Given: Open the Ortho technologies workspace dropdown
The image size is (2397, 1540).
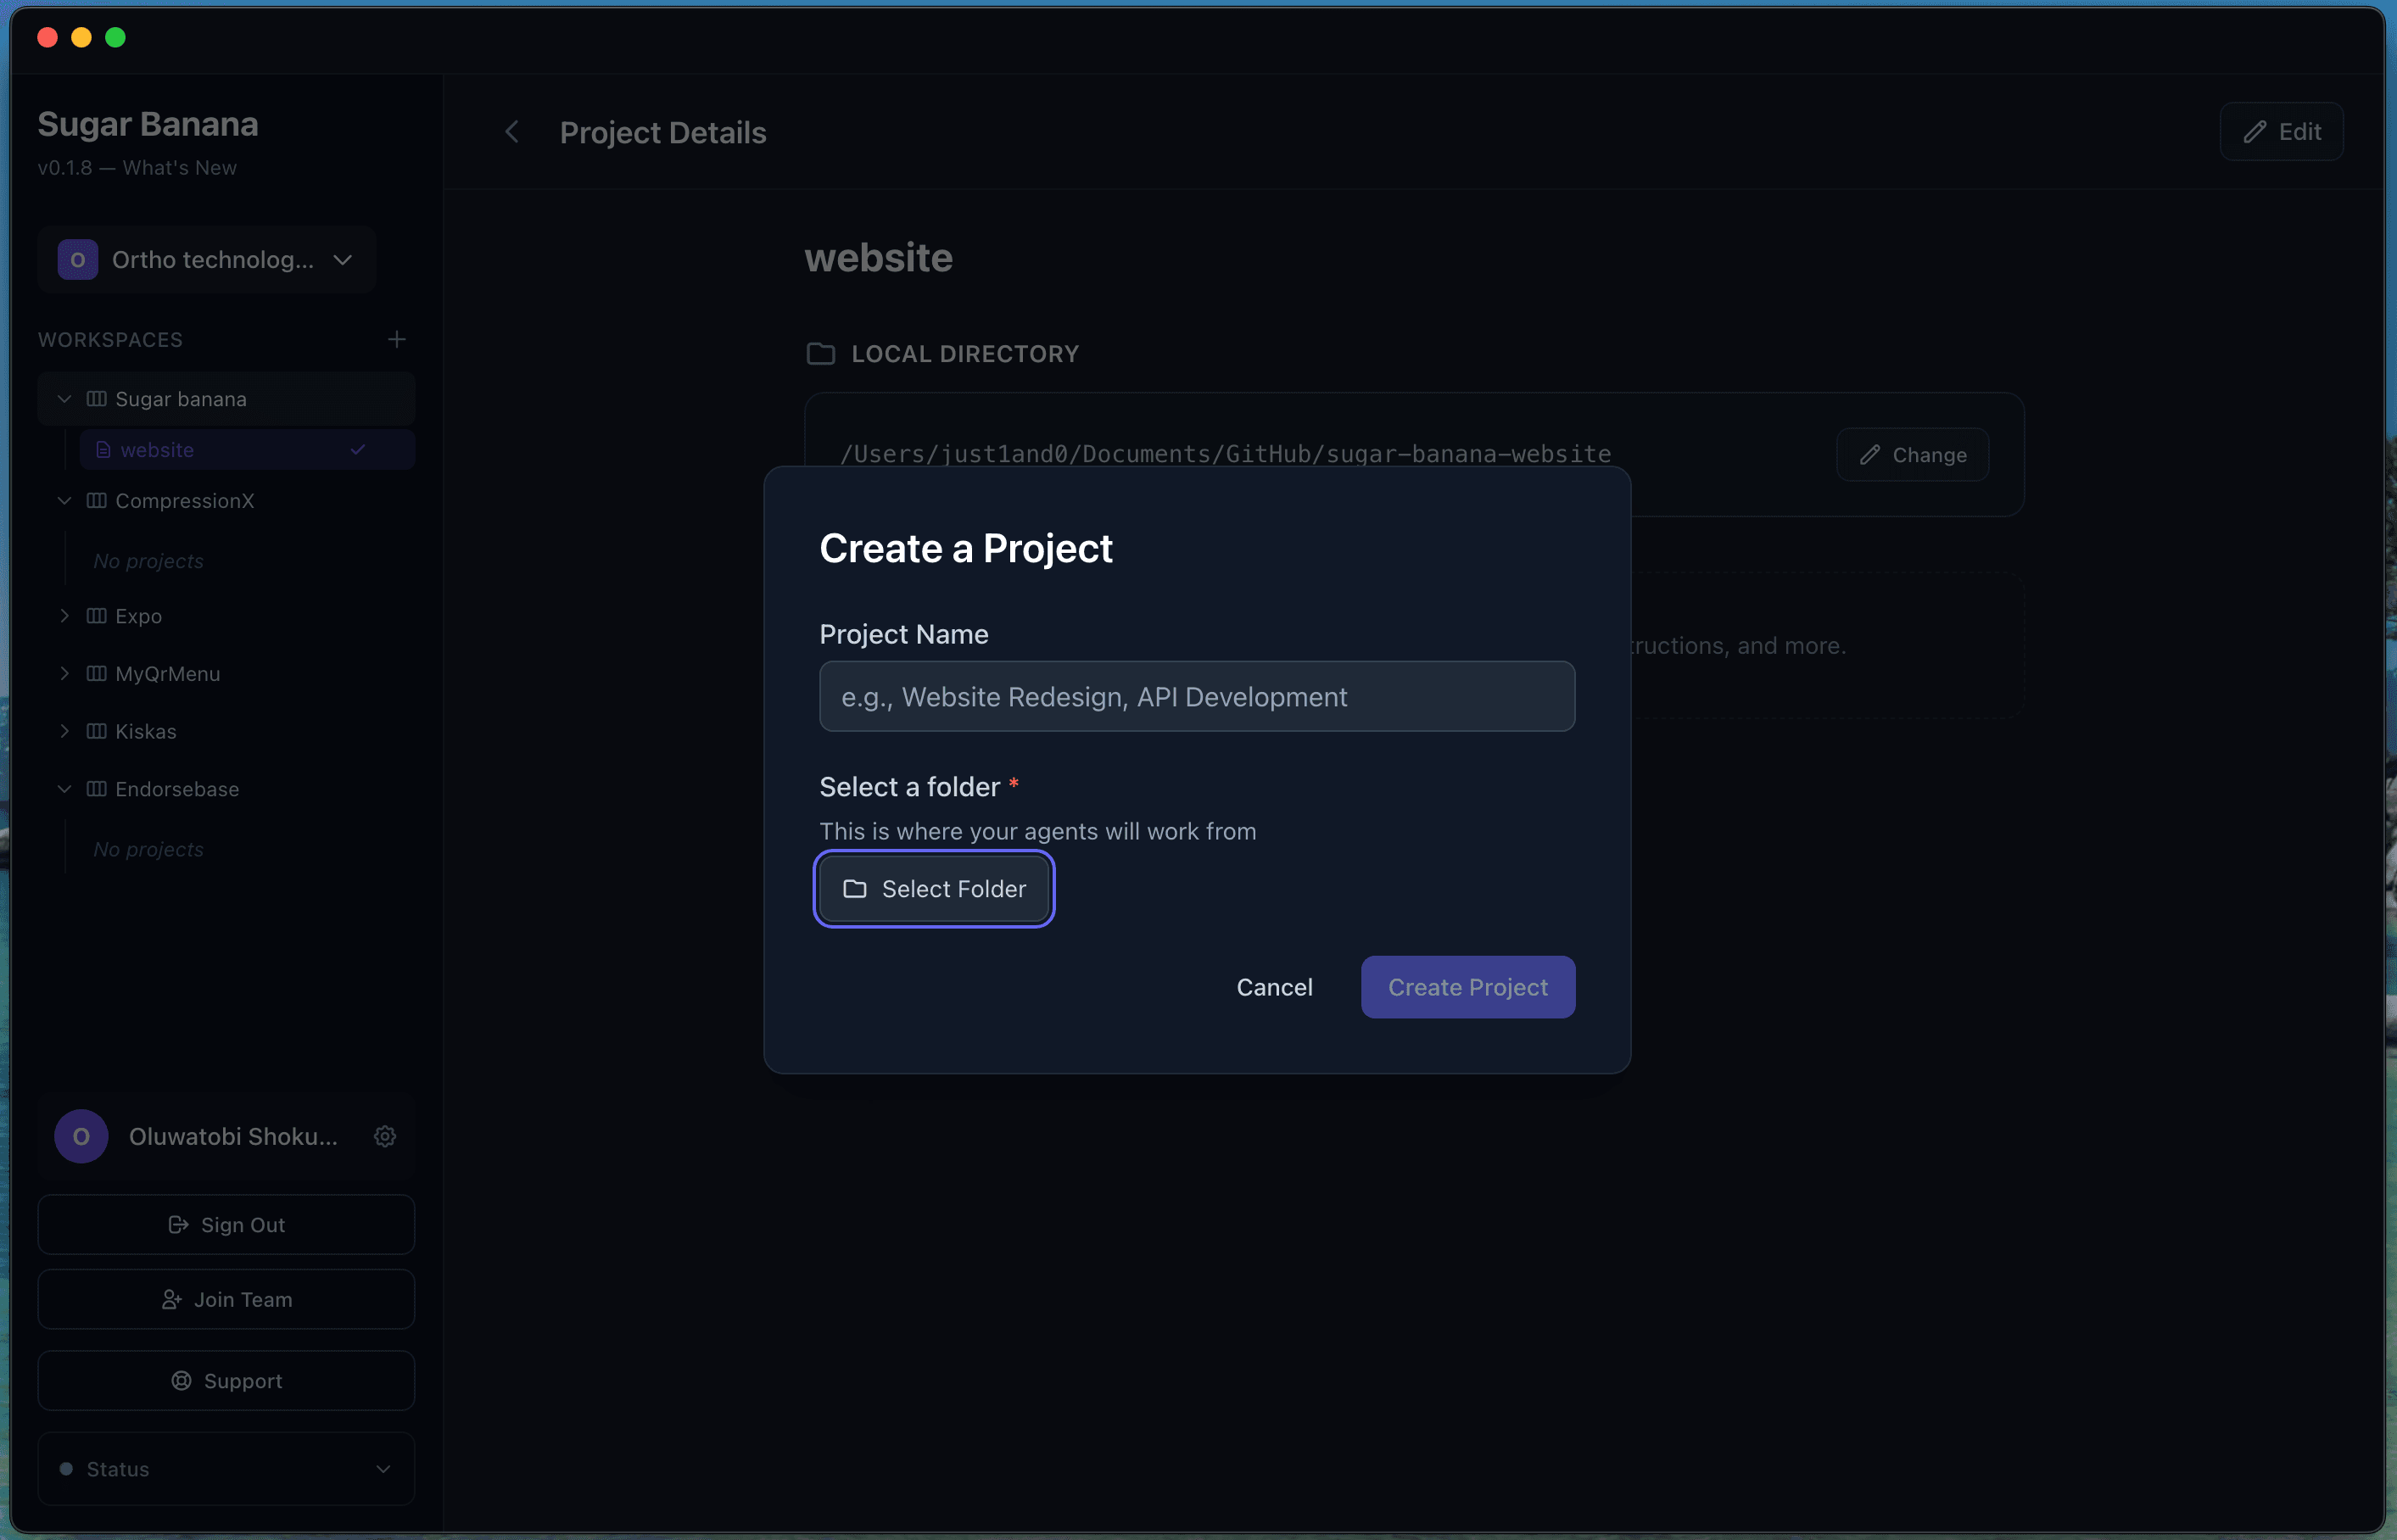Looking at the screenshot, I should click(x=341, y=259).
